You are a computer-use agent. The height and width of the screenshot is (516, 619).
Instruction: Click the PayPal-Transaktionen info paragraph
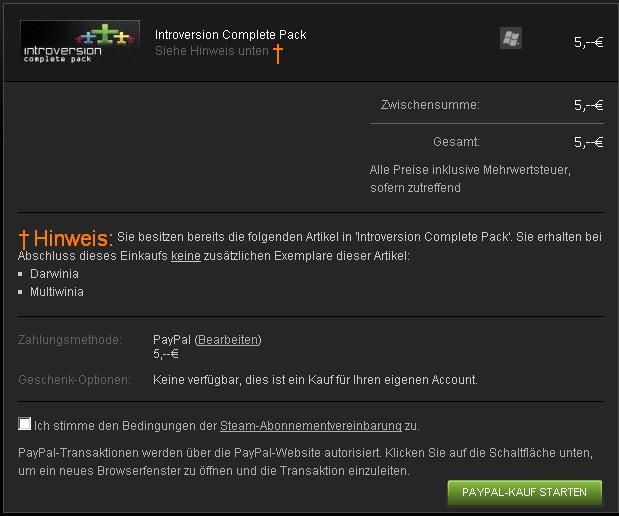(x=306, y=462)
